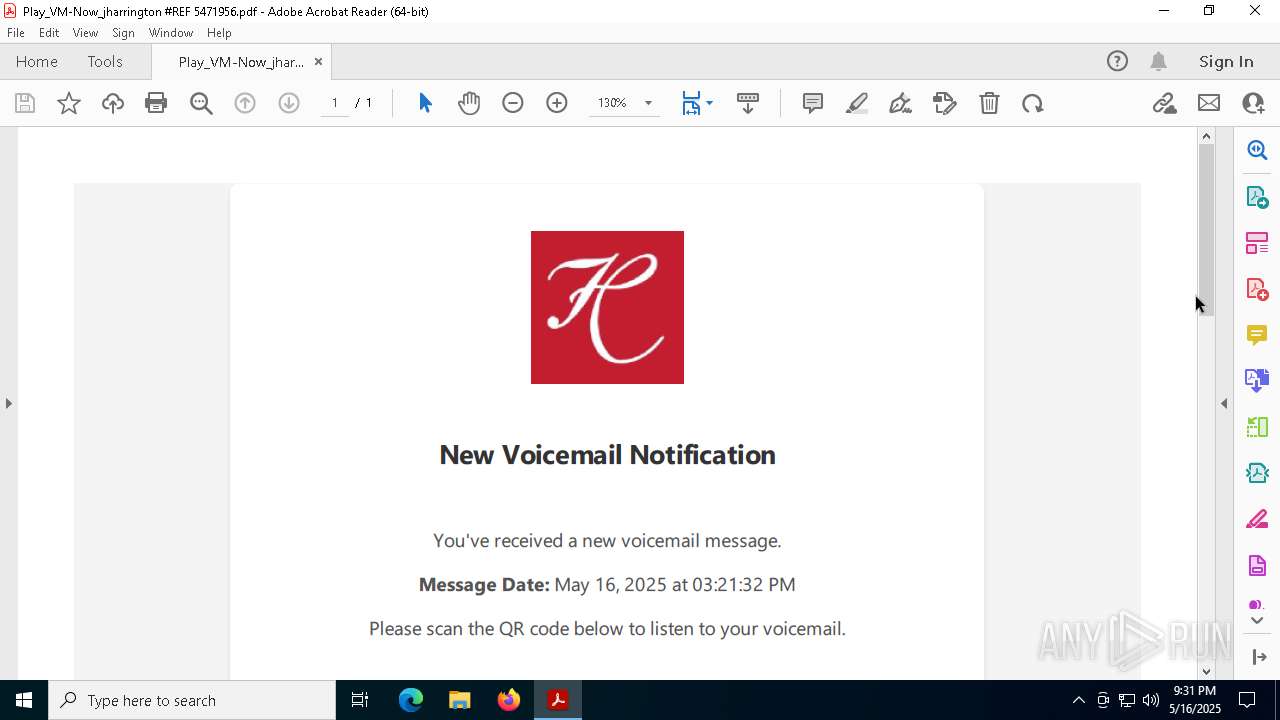Open the File menu
The height and width of the screenshot is (720, 1280).
(x=16, y=32)
